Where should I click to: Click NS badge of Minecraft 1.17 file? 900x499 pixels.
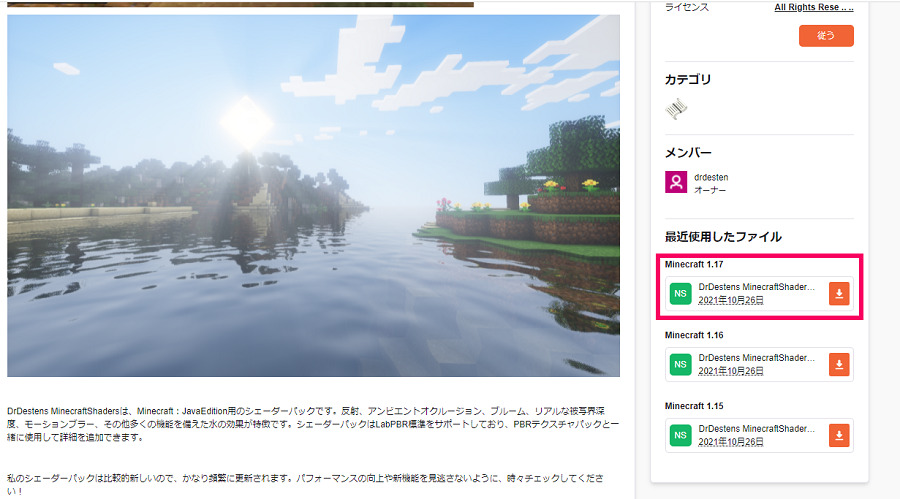pyautogui.click(x=681, y=293)
